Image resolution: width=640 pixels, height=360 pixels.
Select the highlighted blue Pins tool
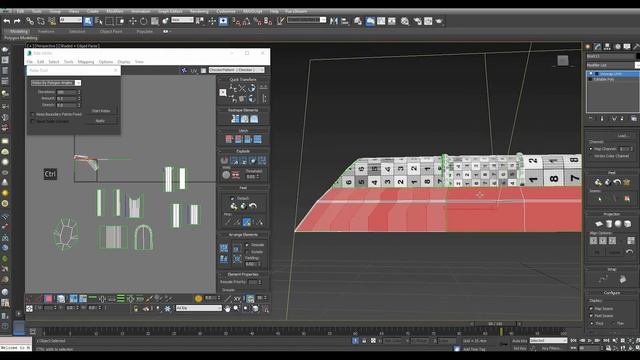[x=247, y=222]
